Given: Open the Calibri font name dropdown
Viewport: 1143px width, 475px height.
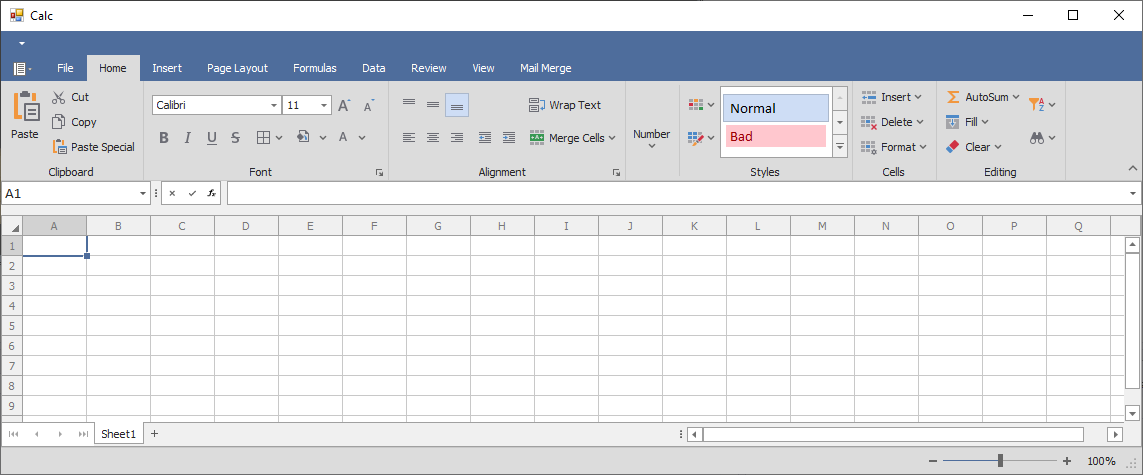Looking at the screenshot, I should click(x=274, y=106).
